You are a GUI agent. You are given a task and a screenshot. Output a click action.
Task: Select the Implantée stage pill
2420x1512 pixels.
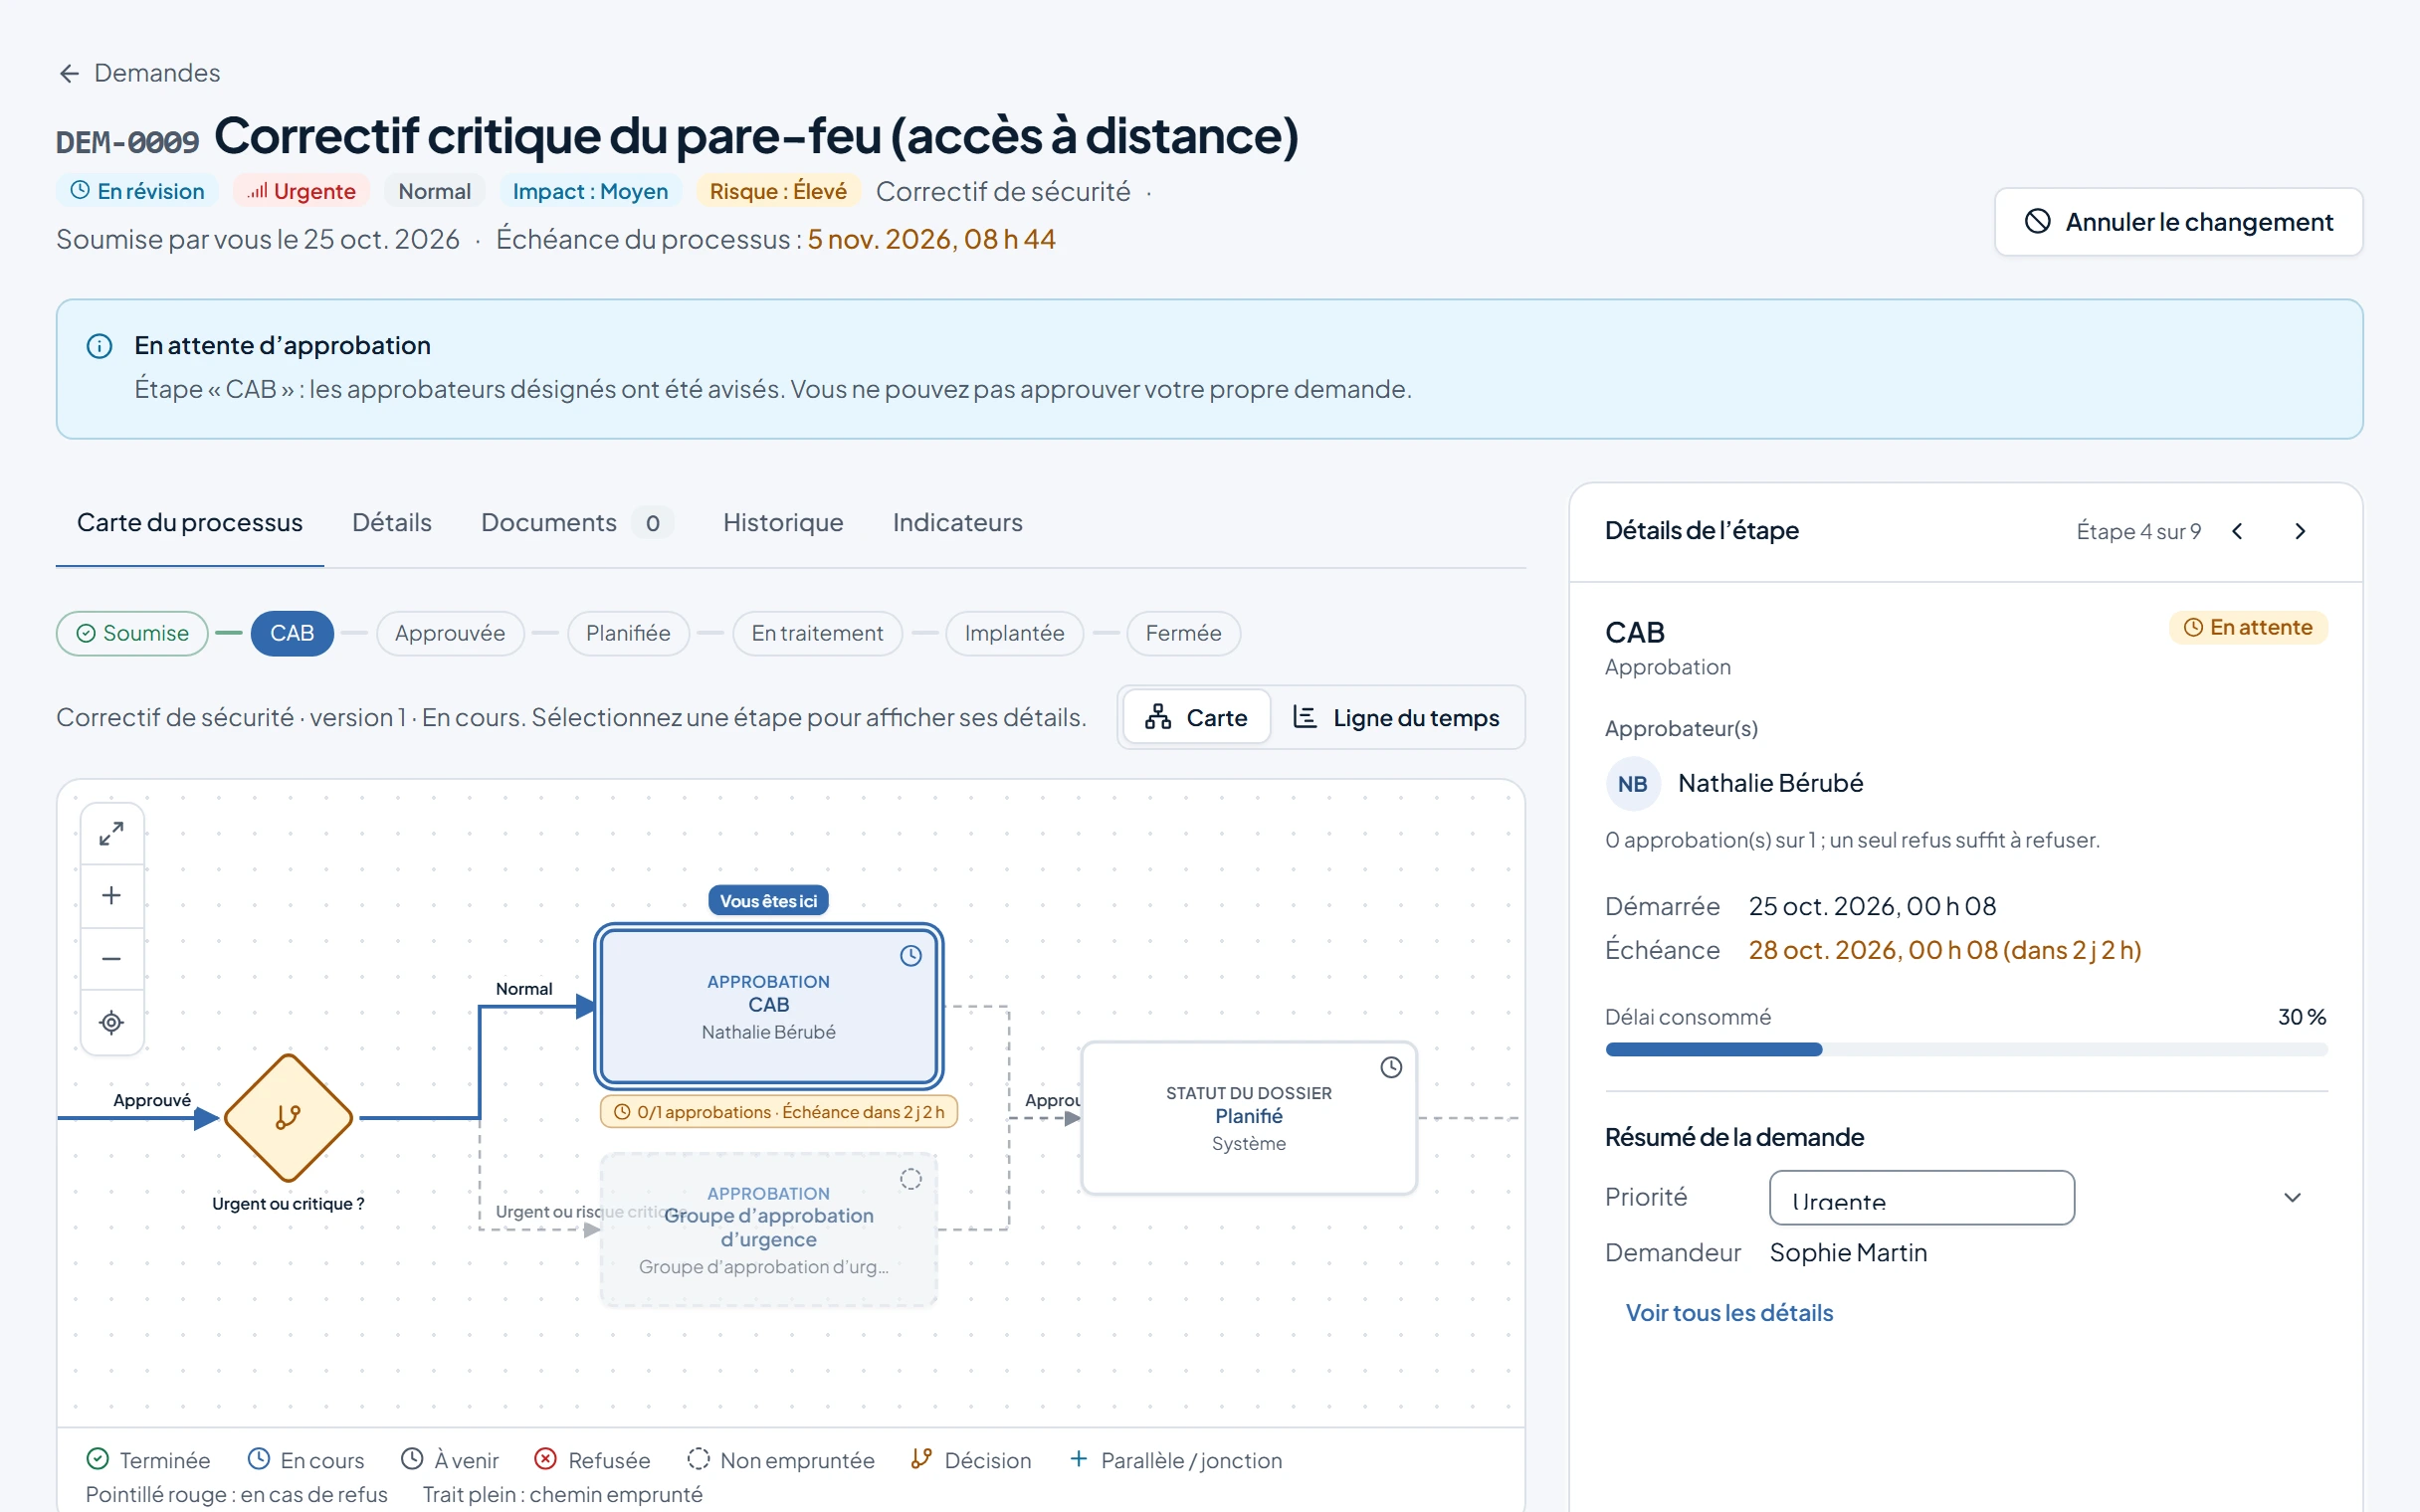coord(1014,633)
